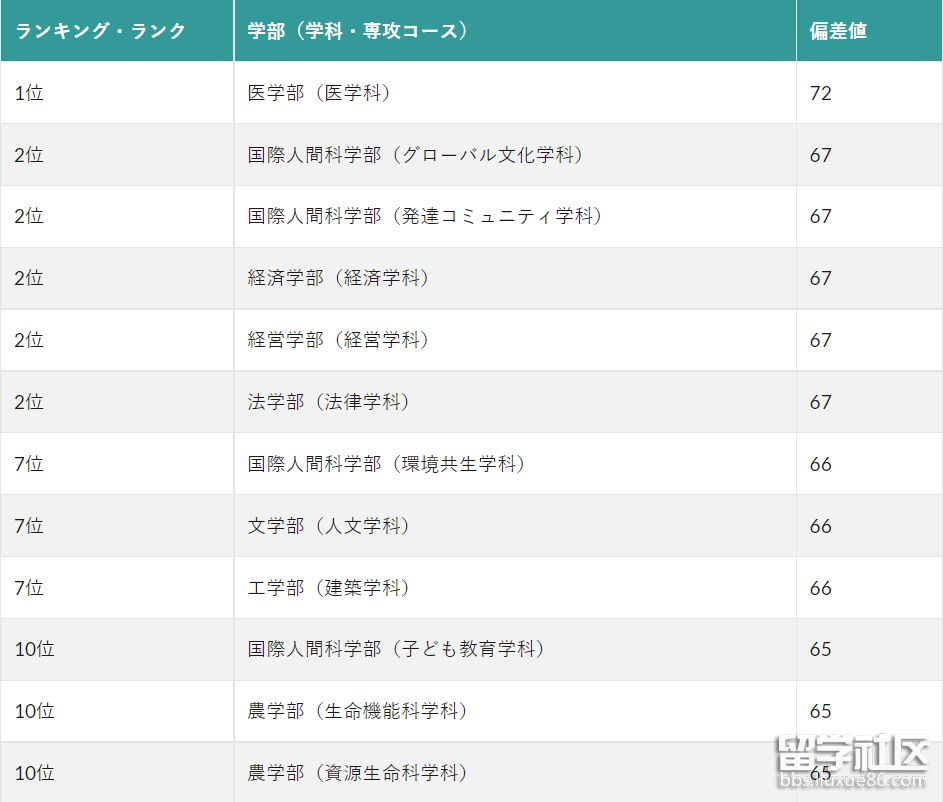Click 66 value for 工学部 row
Viewport: 943px width, 802px height.
[820, 588]
